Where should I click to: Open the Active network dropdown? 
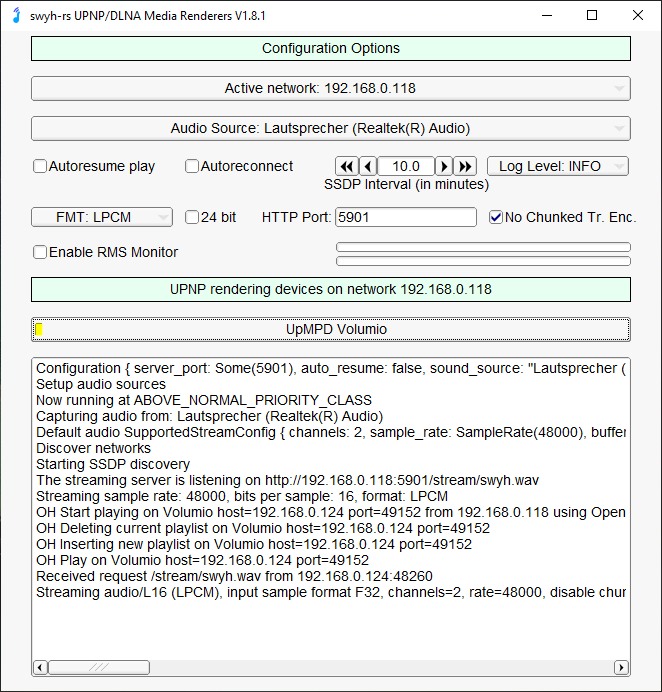pos(330,89)
